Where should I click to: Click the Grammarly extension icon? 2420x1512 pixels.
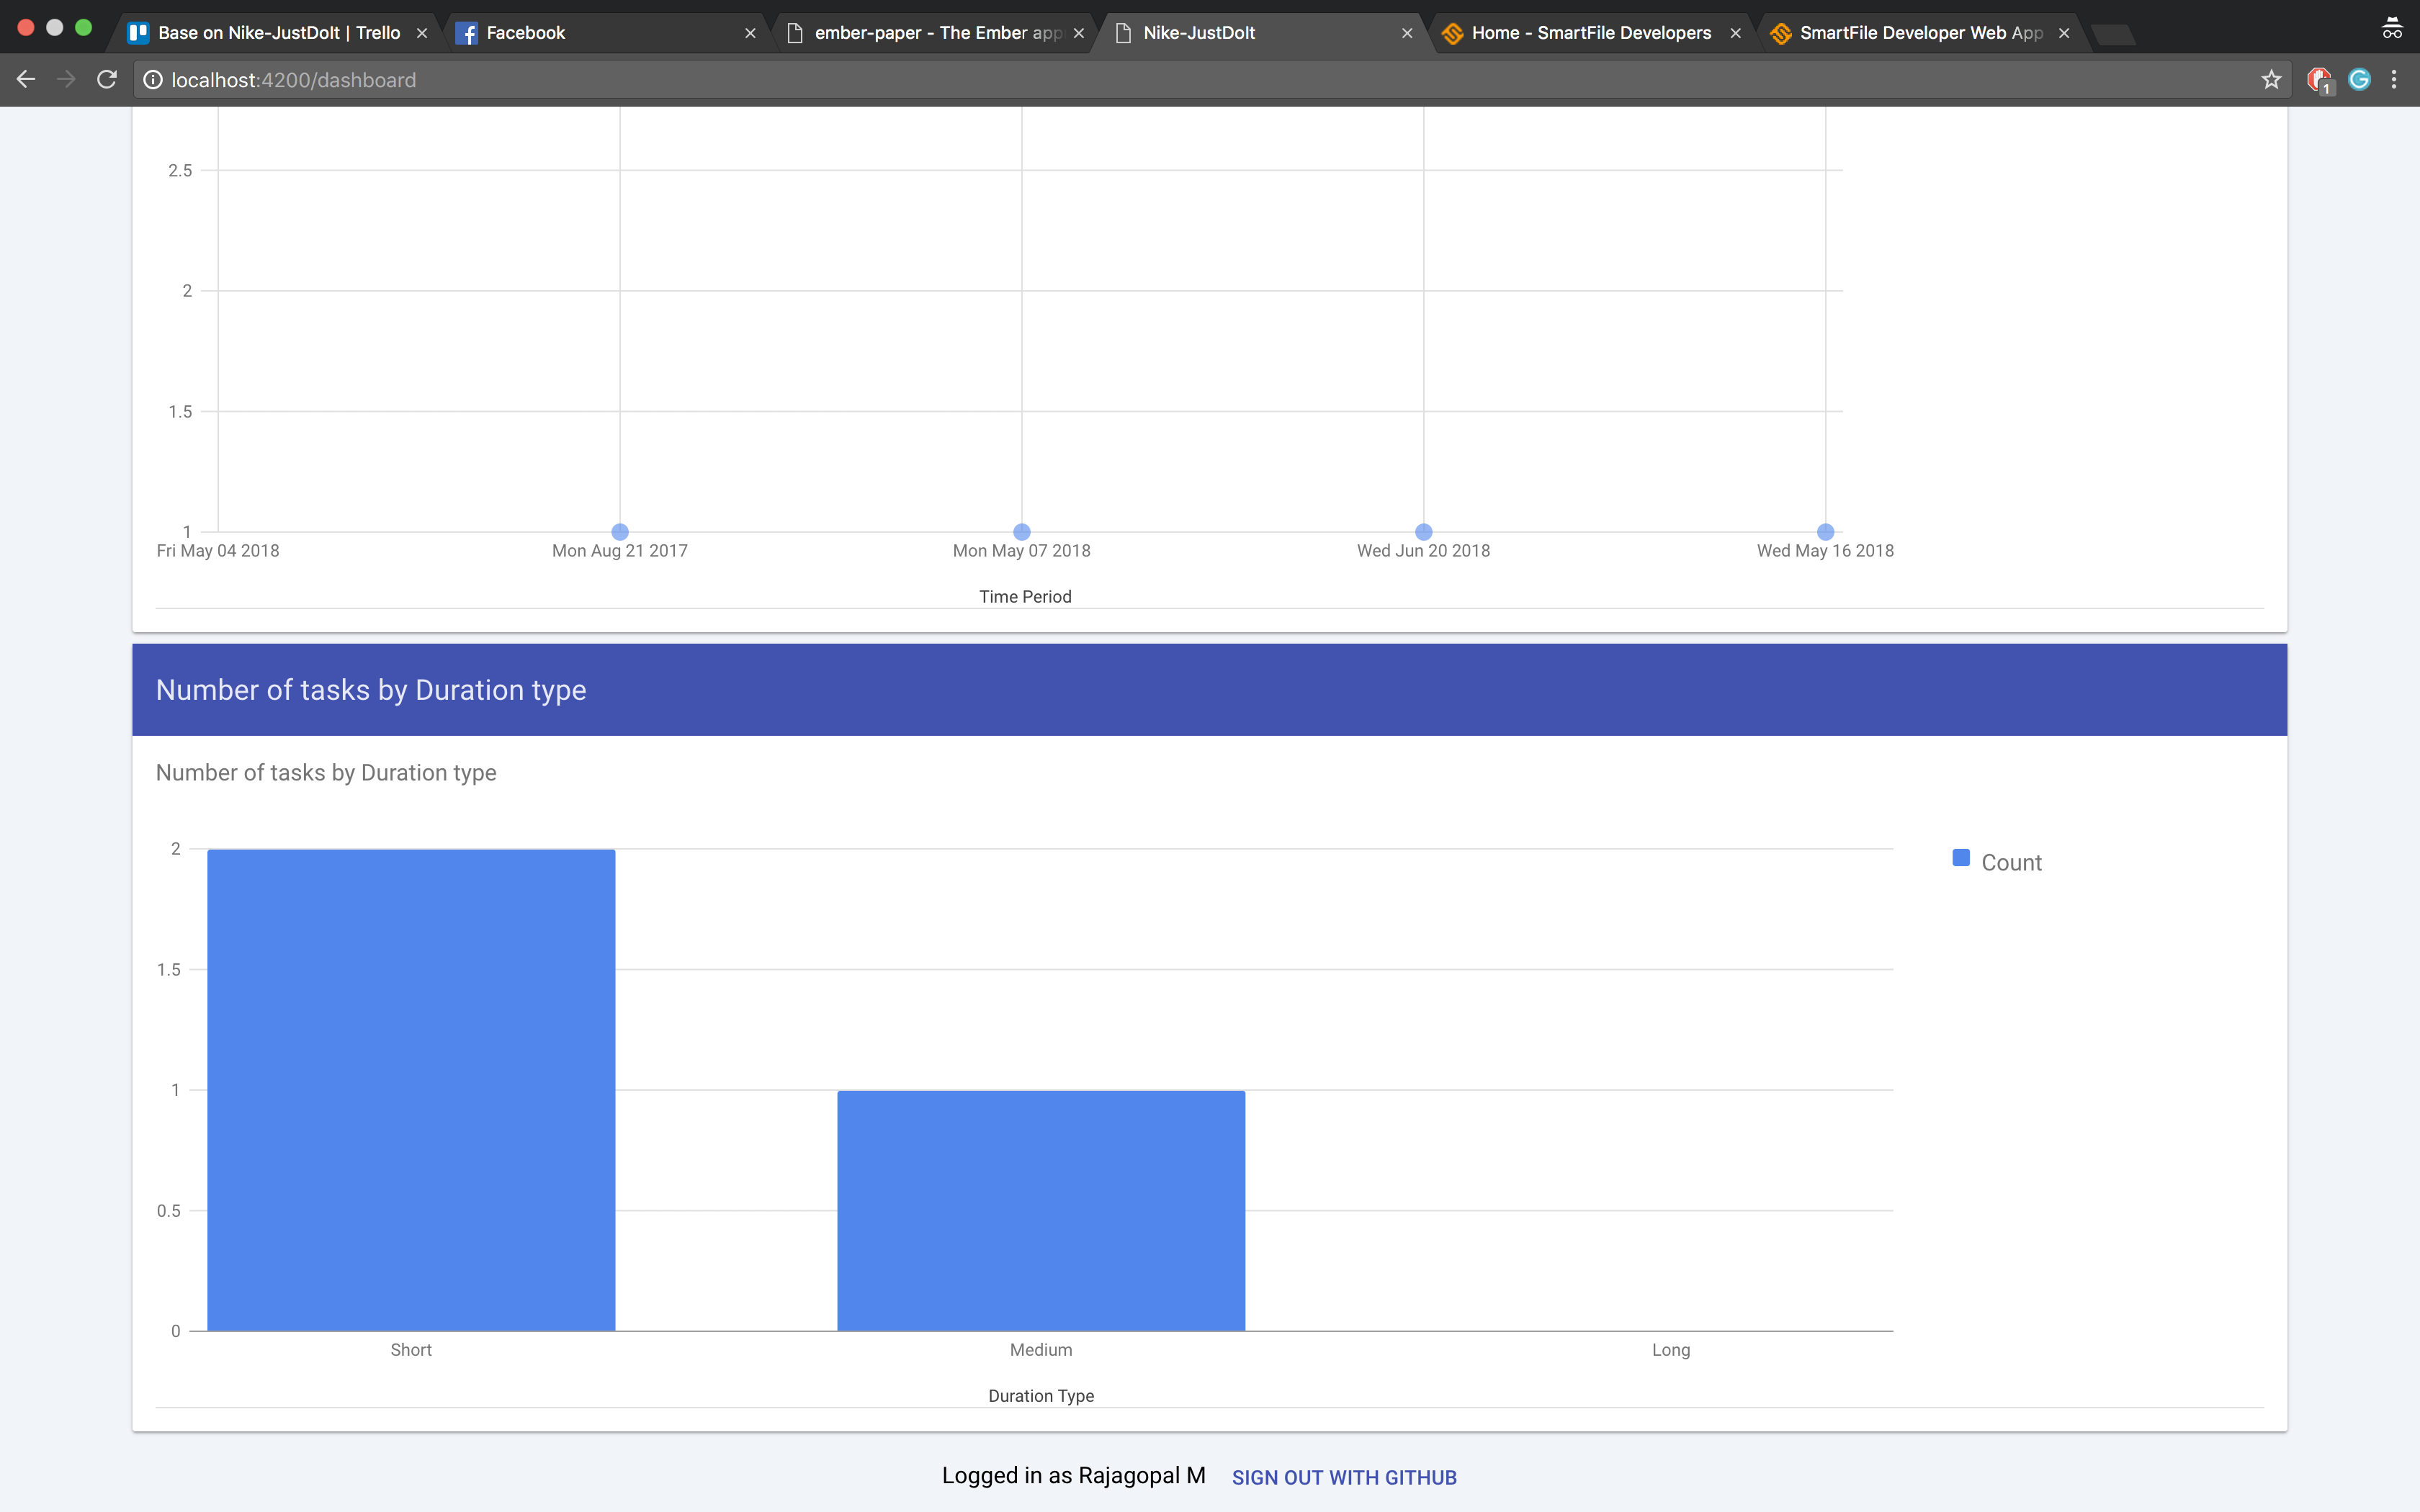pos(2359,80)
